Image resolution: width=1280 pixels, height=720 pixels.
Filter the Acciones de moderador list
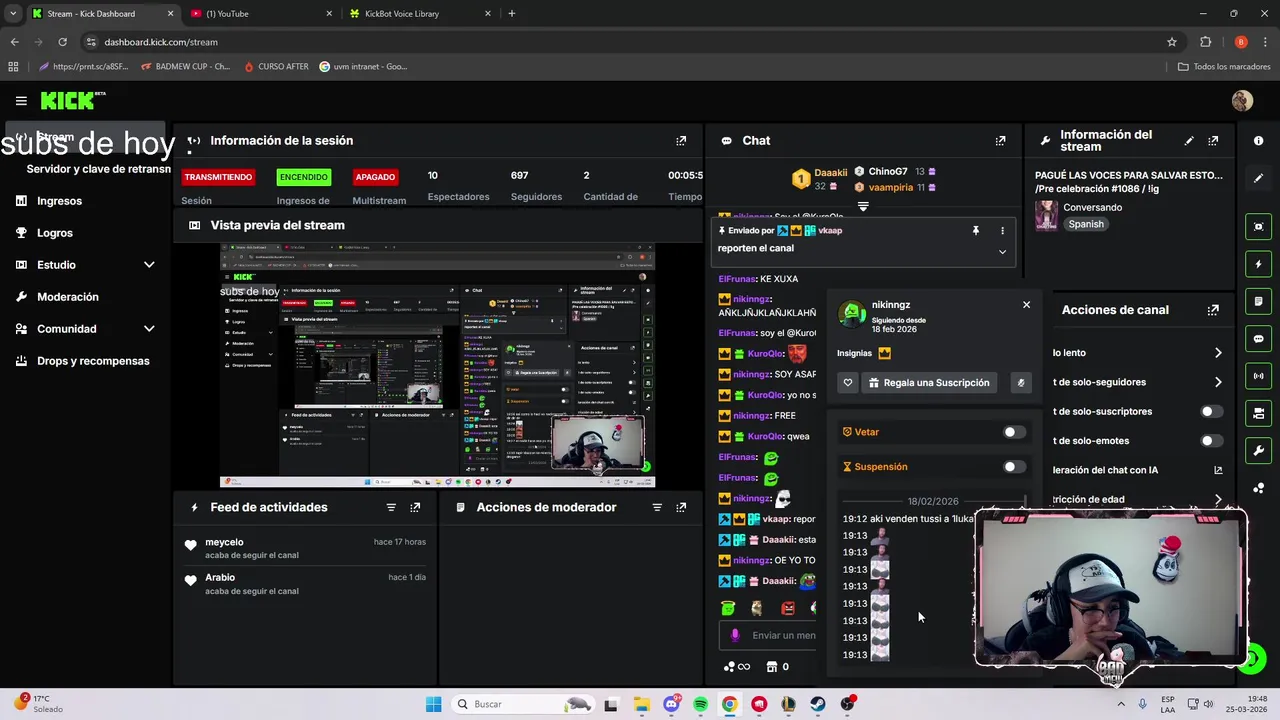point(657,508)
